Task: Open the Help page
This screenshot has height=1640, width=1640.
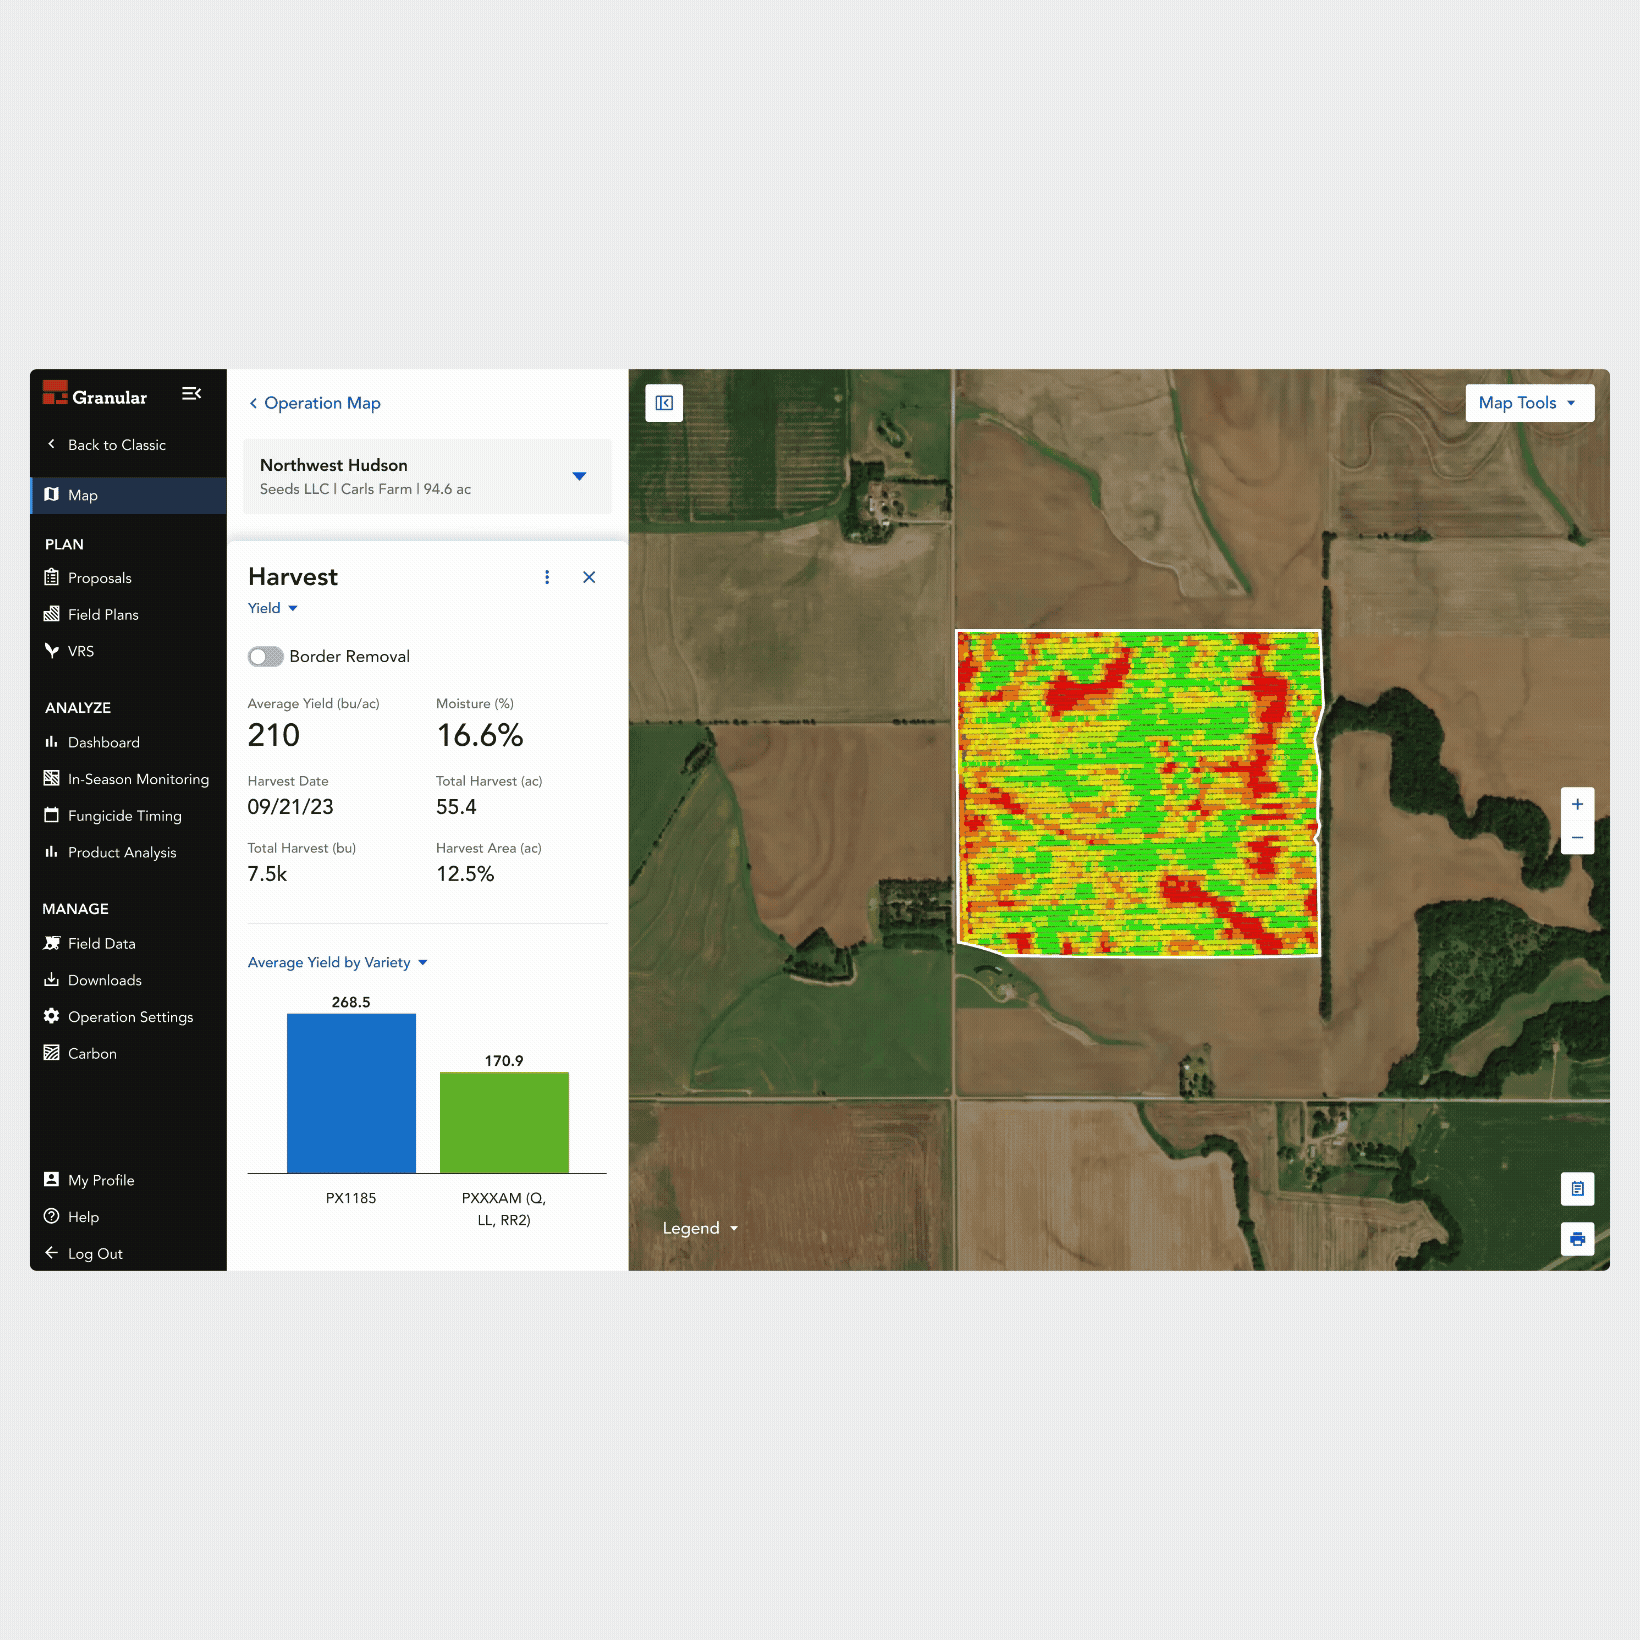Action: [83, 1217]
